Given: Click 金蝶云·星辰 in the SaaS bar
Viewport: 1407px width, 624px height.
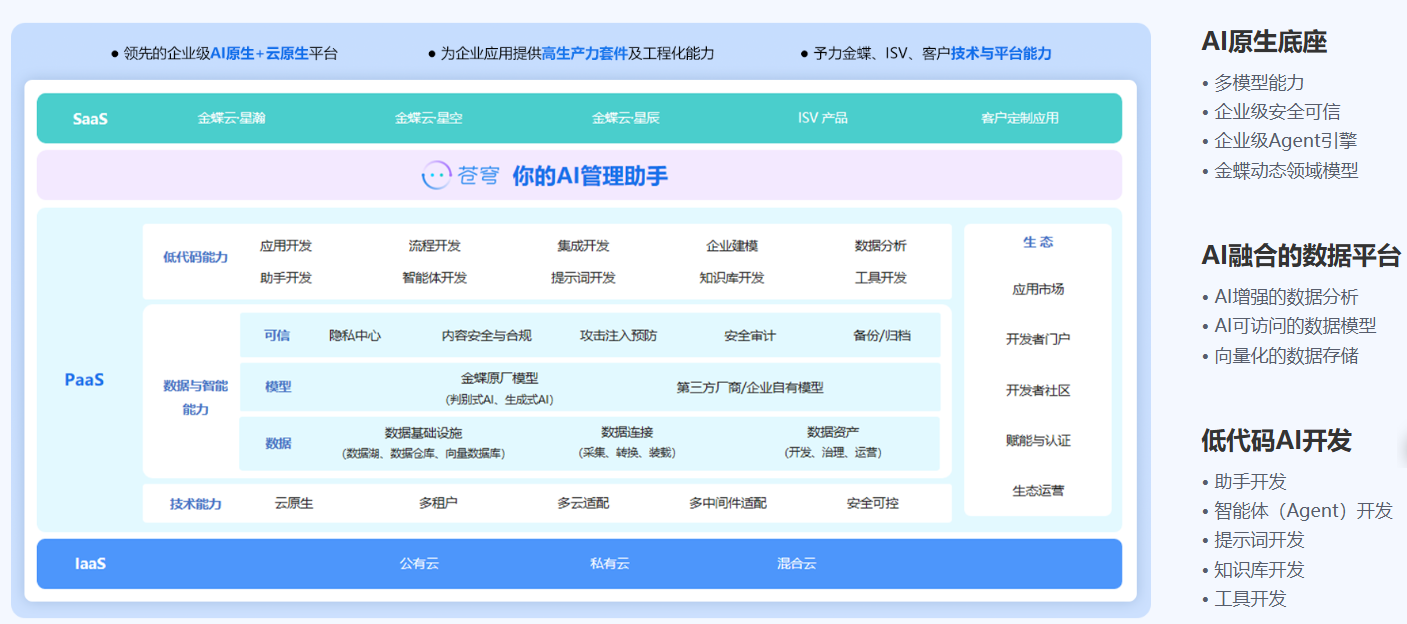Looking at the screenshot, I should pos(626,118).
